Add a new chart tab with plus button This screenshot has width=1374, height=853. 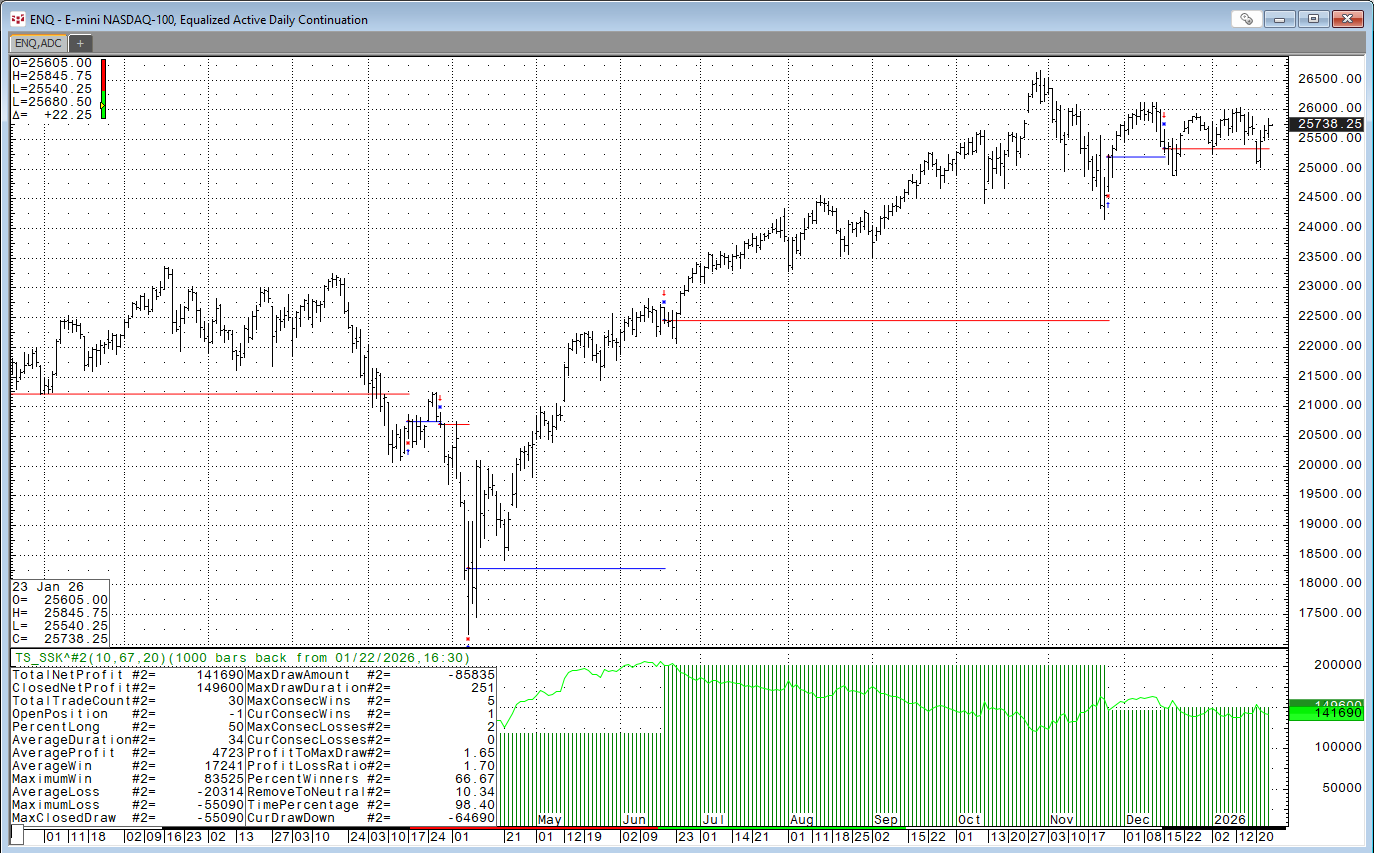click(x=80, y=43)
